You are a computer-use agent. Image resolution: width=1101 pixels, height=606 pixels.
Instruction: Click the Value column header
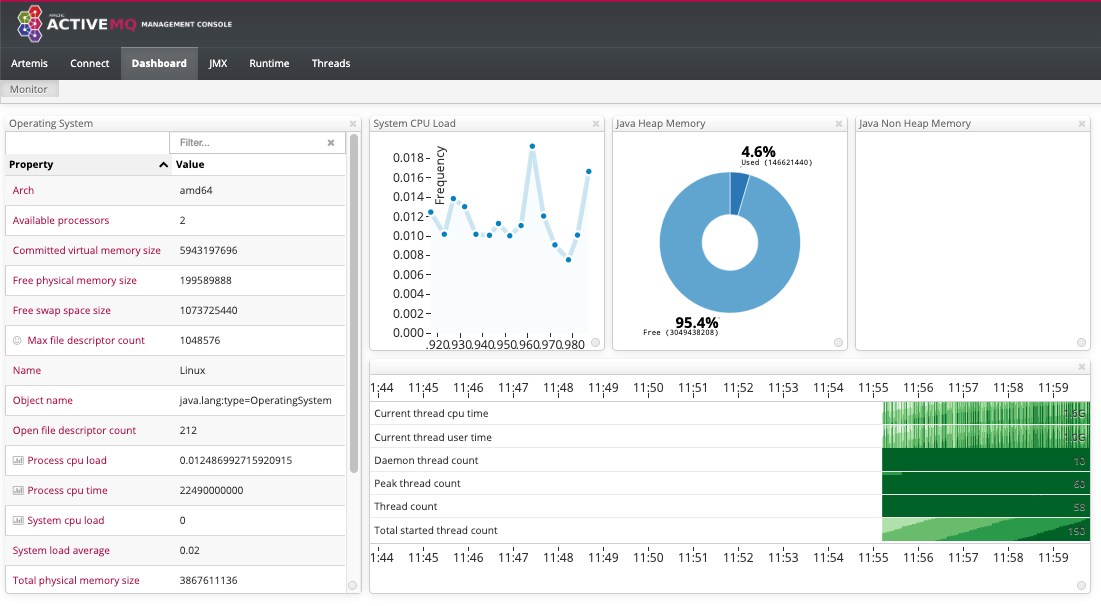[x=190, y=164]
